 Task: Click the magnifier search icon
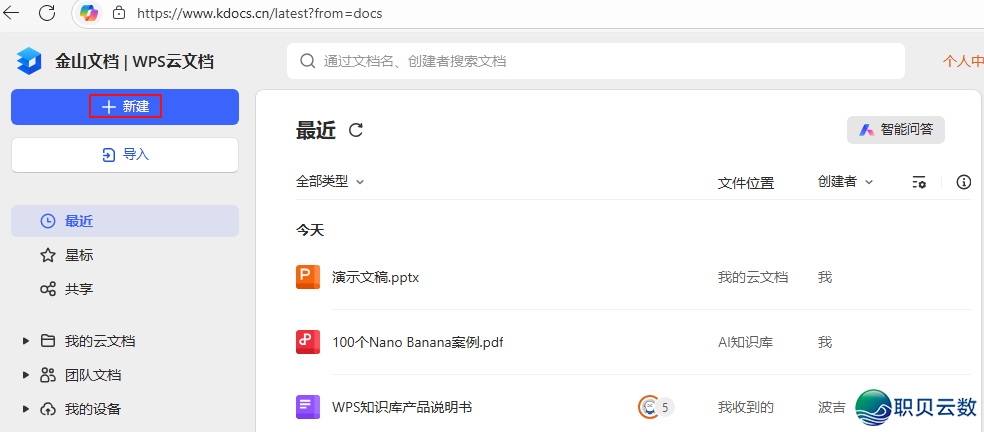tap(308, 61)
